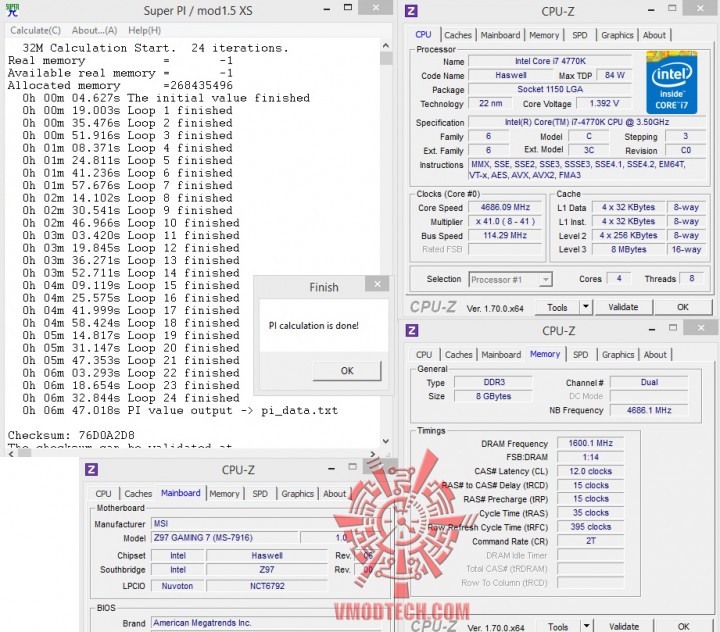Switch to SPD tab in top CPU-Z window
This screenshot has width=720, height=632.
(579, 35)
